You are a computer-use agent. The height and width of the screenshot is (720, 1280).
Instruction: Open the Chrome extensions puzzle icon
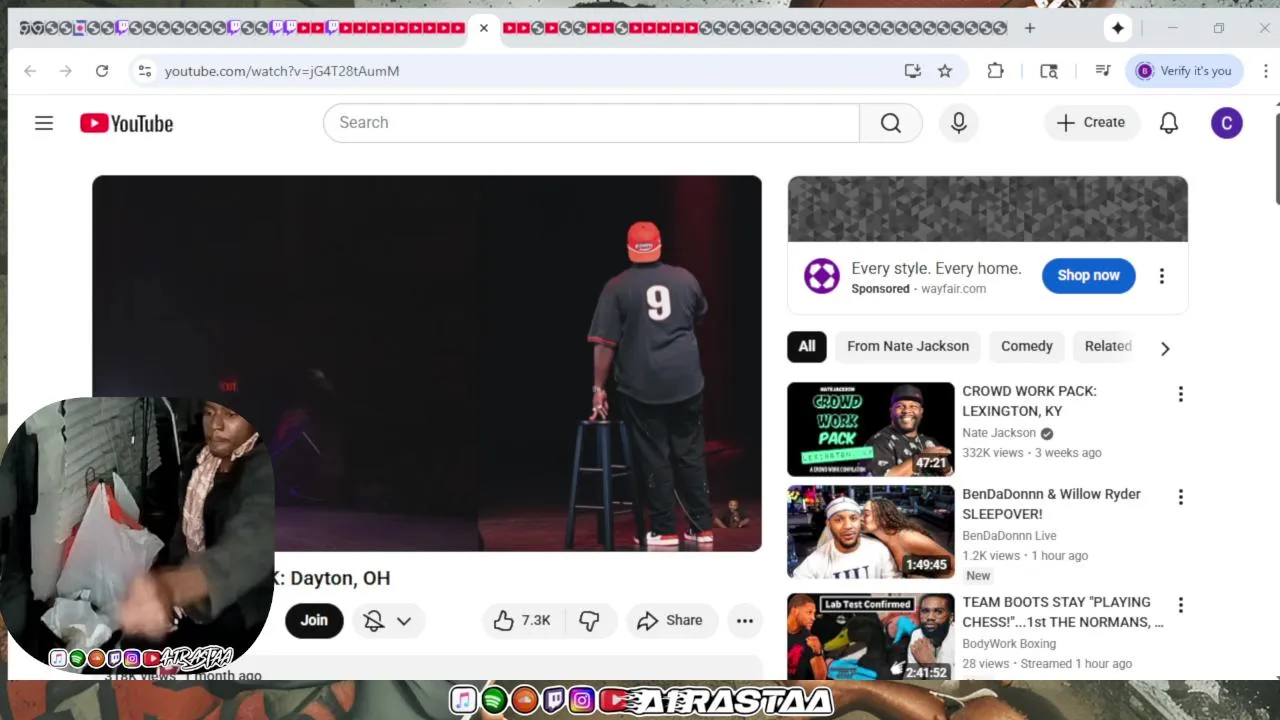click(x=995, y=71)
